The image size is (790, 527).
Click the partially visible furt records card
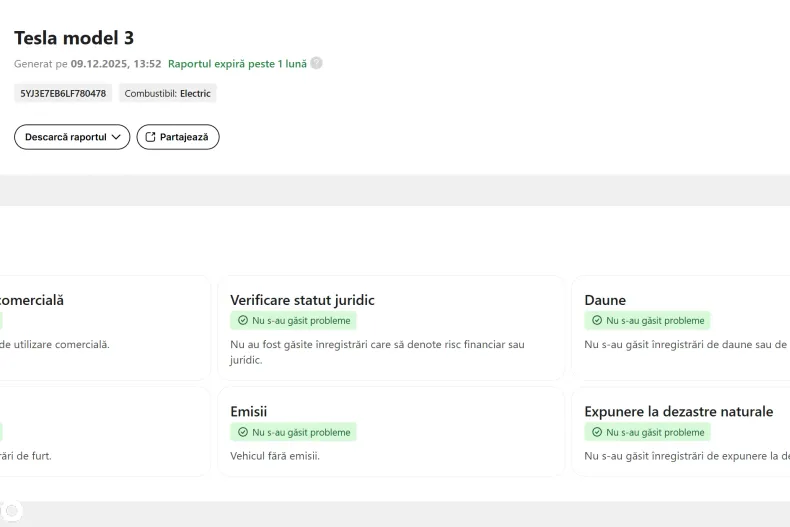pyautogui.click(x=100, y=432)
